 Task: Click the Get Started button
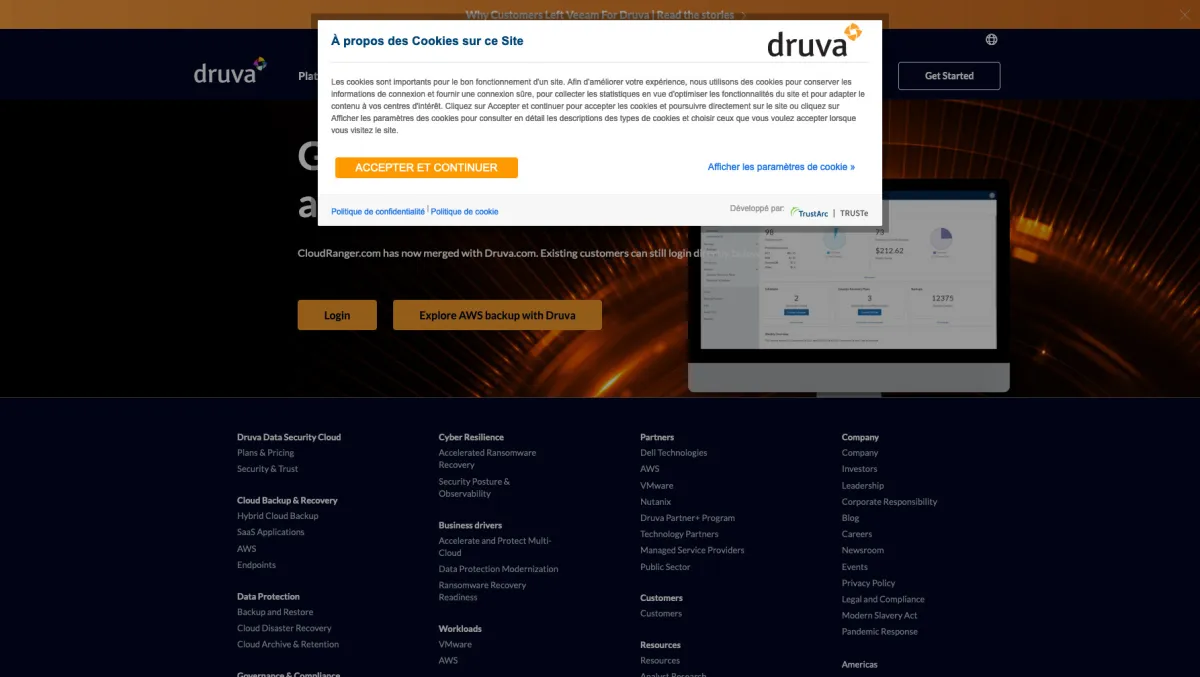(949, 76)
